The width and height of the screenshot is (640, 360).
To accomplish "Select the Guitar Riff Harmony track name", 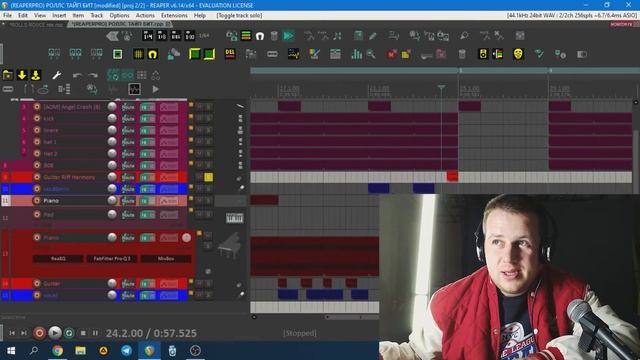I will click(69, 177).
